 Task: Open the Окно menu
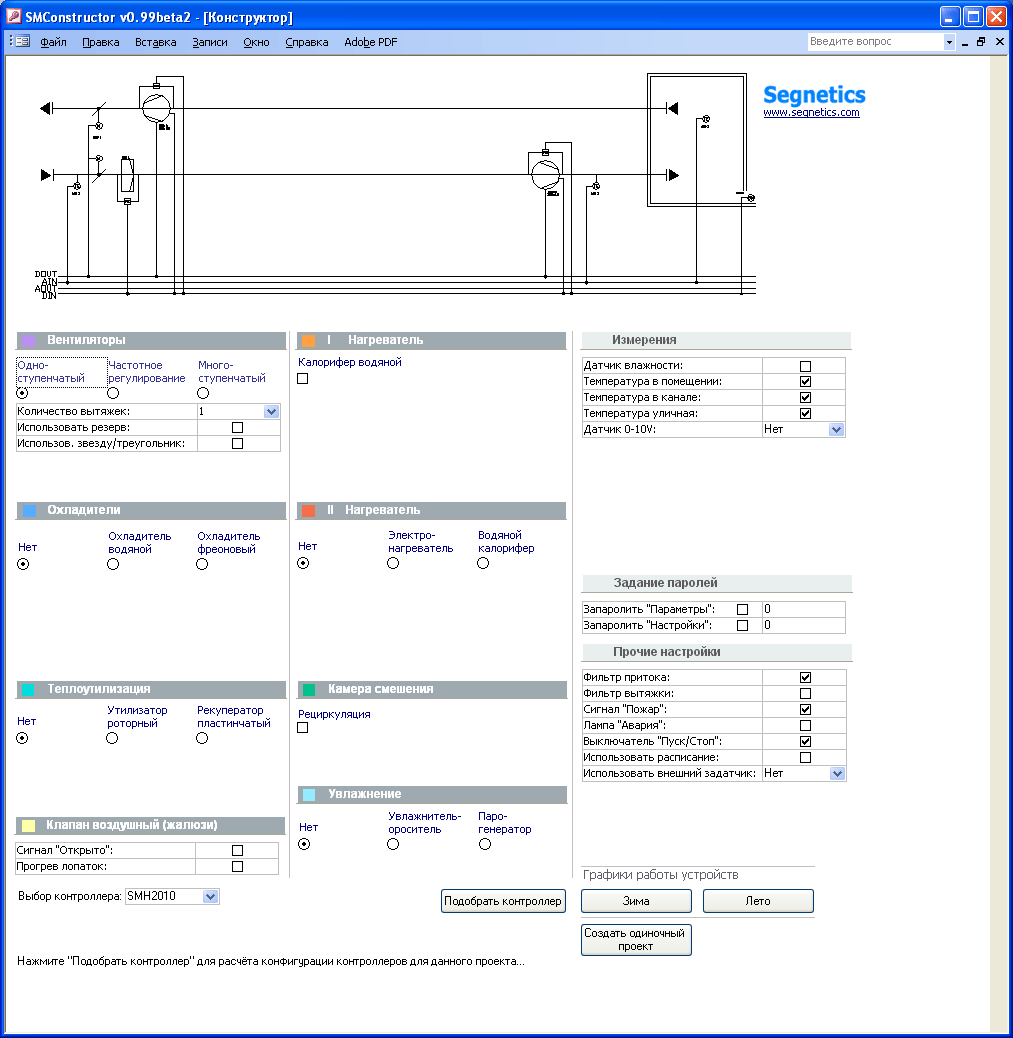click(256, 42)
